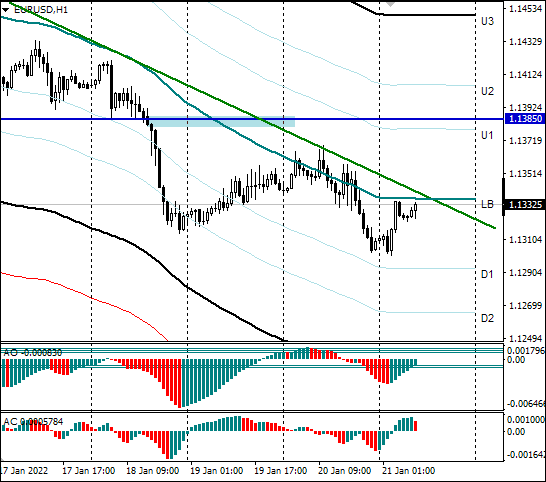Image resolution: width=546 pixels, height=482 pixels.
Task: Click the 17 Jan 17:00 time label
Action: tap(88, 471)
